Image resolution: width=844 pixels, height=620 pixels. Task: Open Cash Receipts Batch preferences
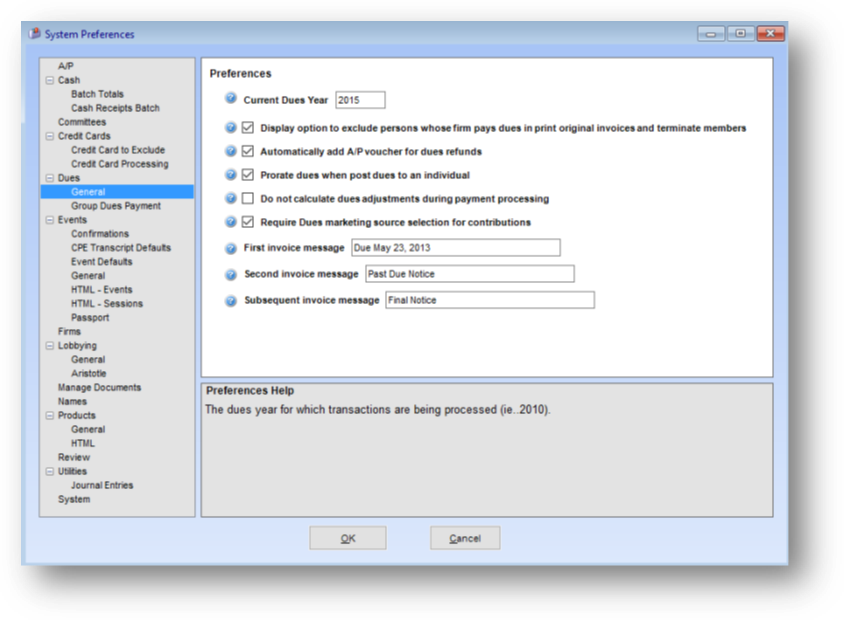tap(115, 108)
